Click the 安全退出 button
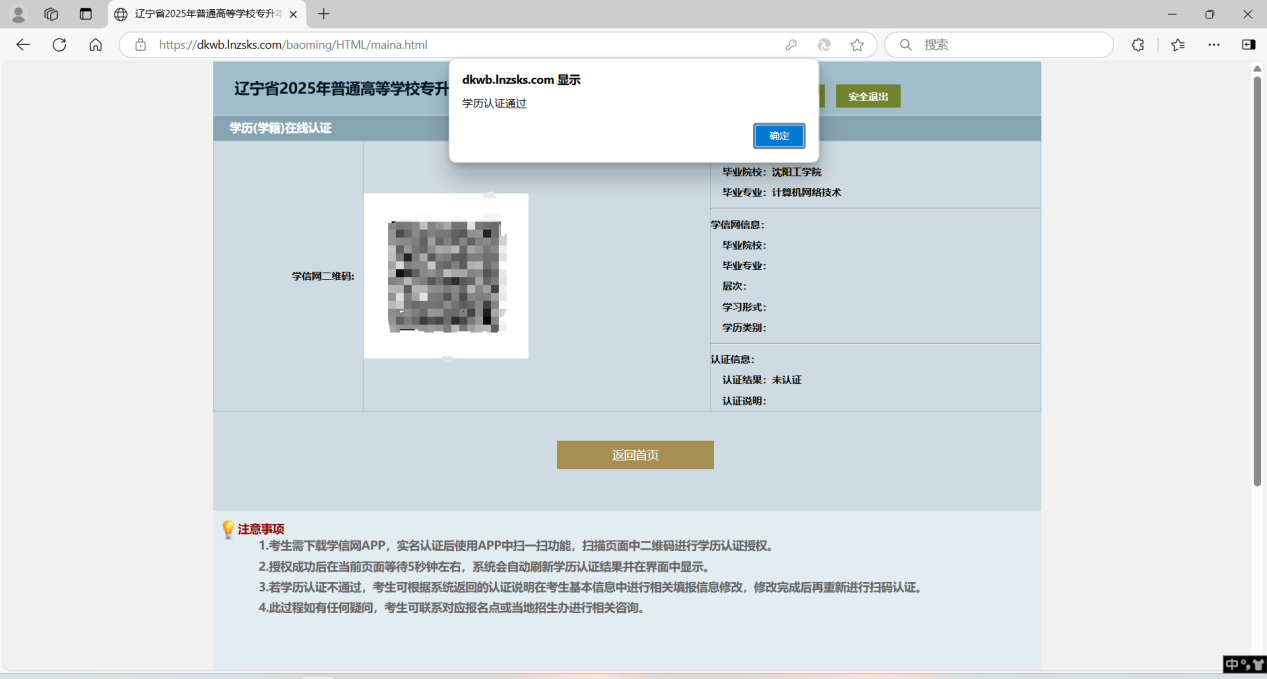The image size is (1267, 679). (x=868, y=96)
